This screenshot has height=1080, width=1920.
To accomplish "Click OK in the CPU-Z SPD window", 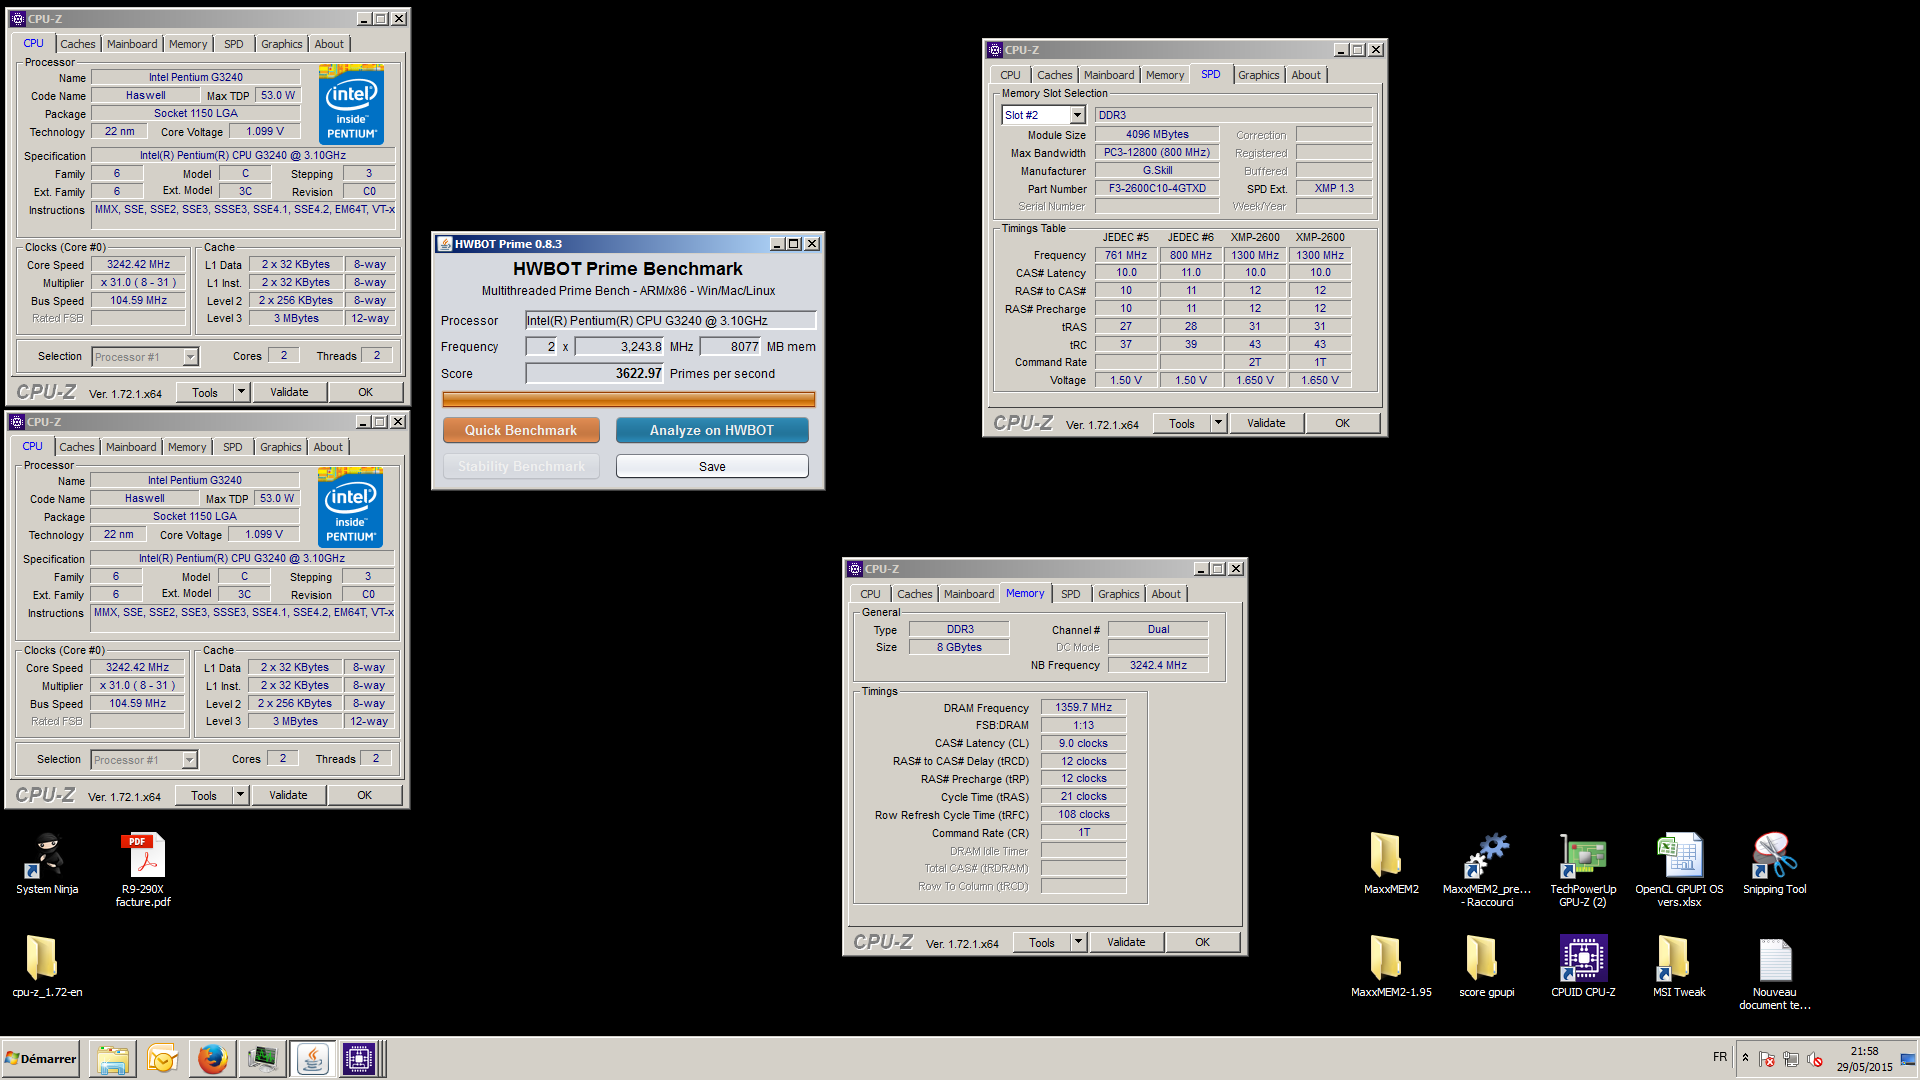I will click(1342, 423).
